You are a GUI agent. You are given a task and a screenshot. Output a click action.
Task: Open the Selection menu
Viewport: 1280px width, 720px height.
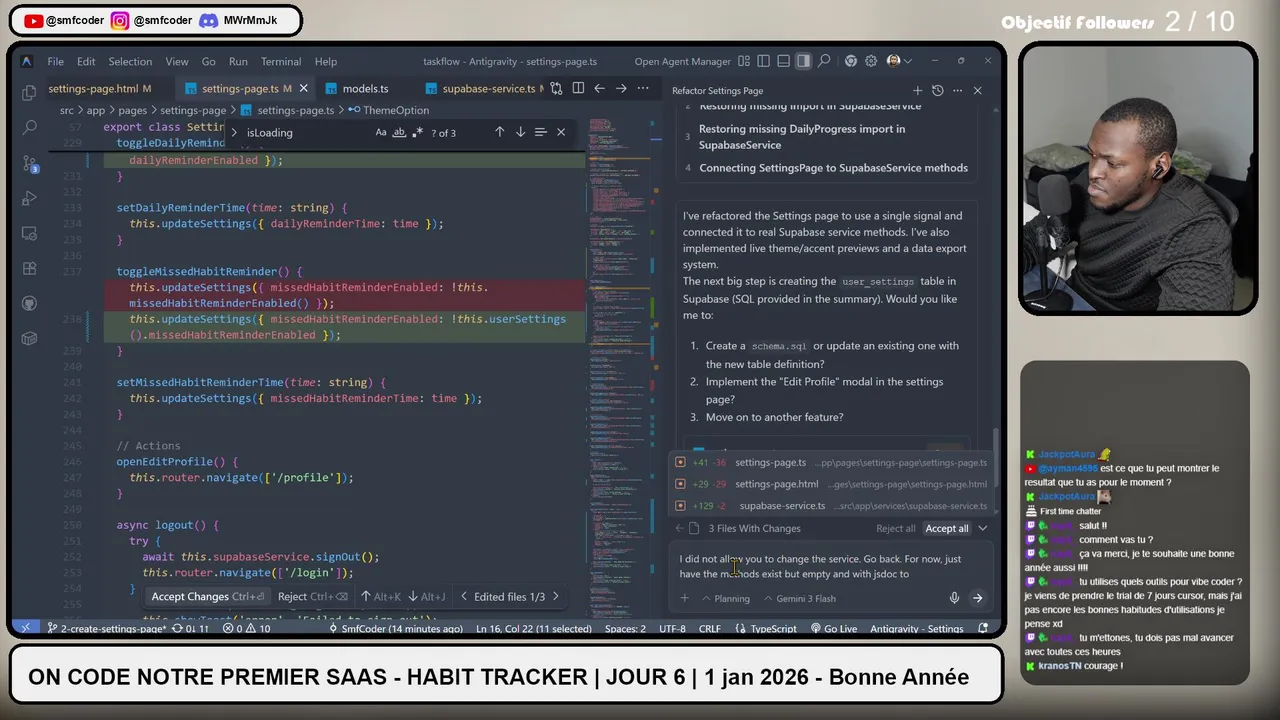(130, 61)
